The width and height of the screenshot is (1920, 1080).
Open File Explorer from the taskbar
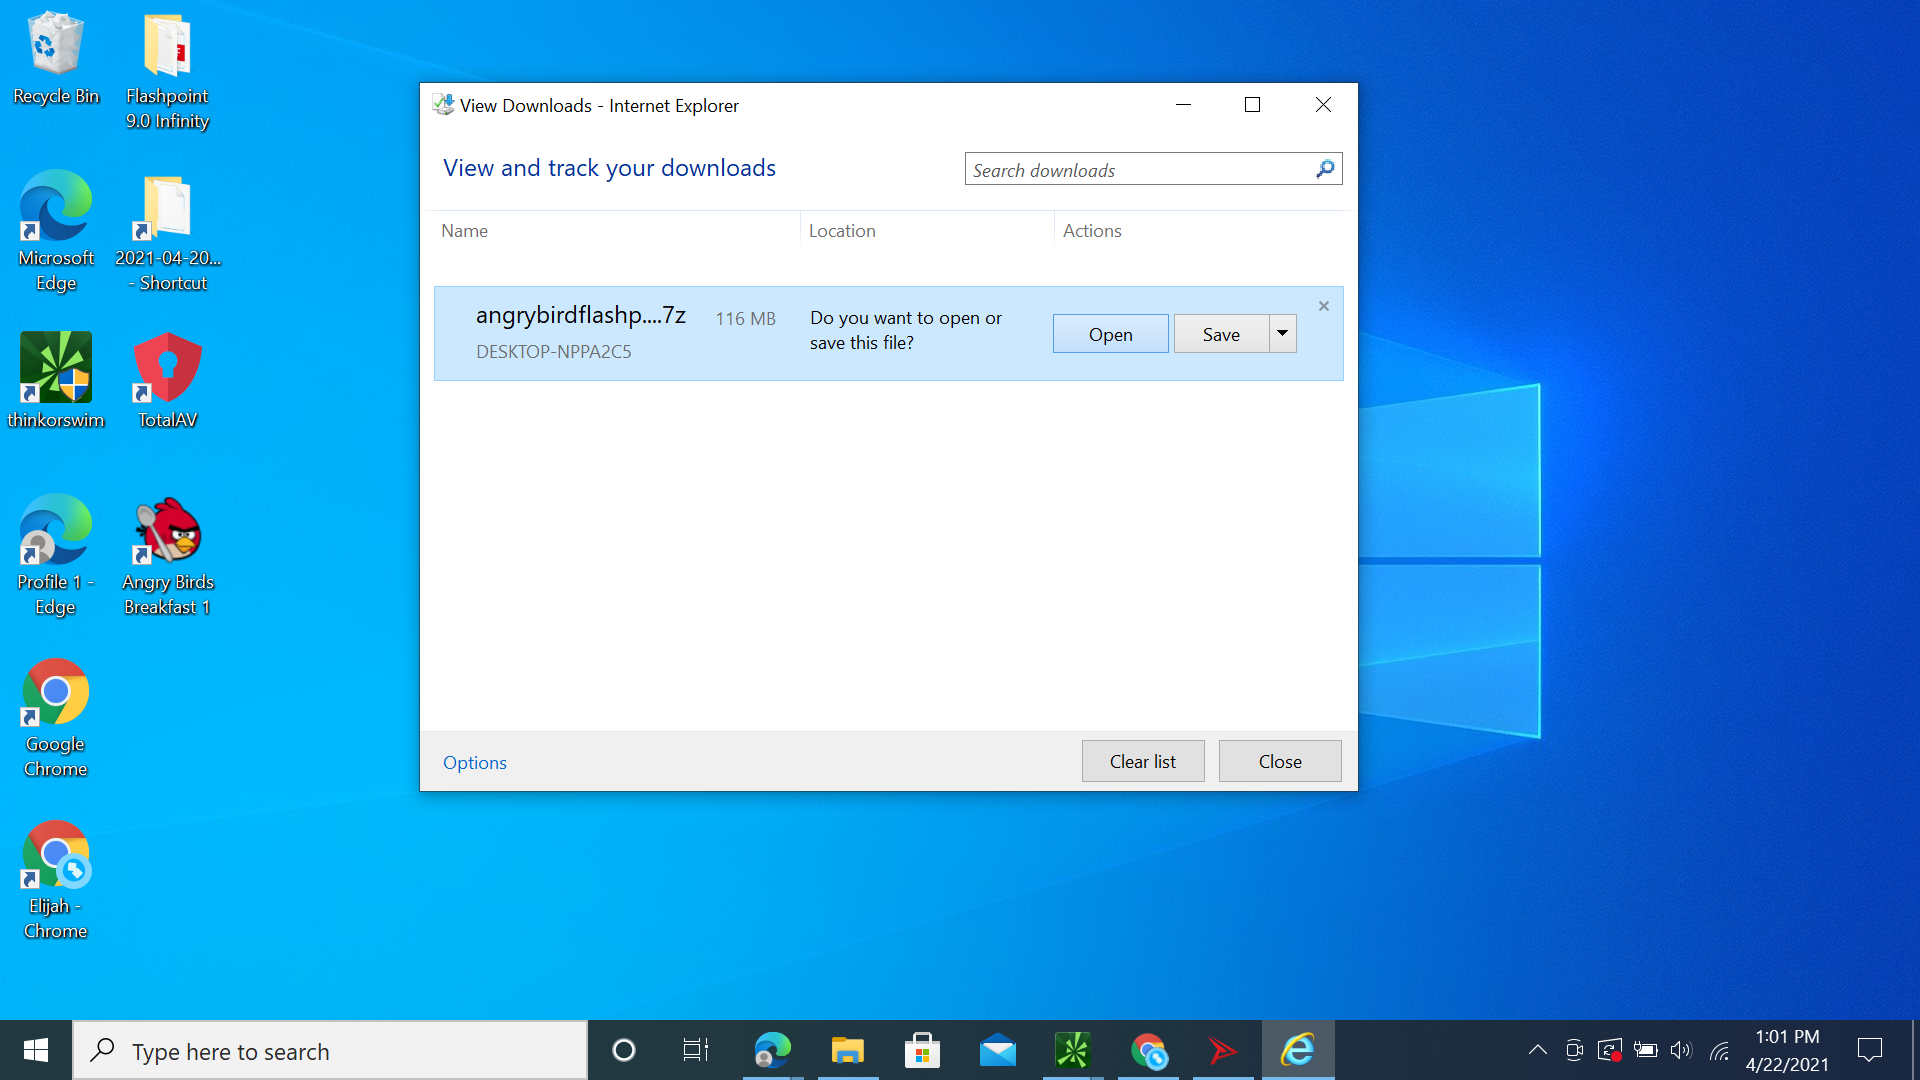click(847, 1050)
